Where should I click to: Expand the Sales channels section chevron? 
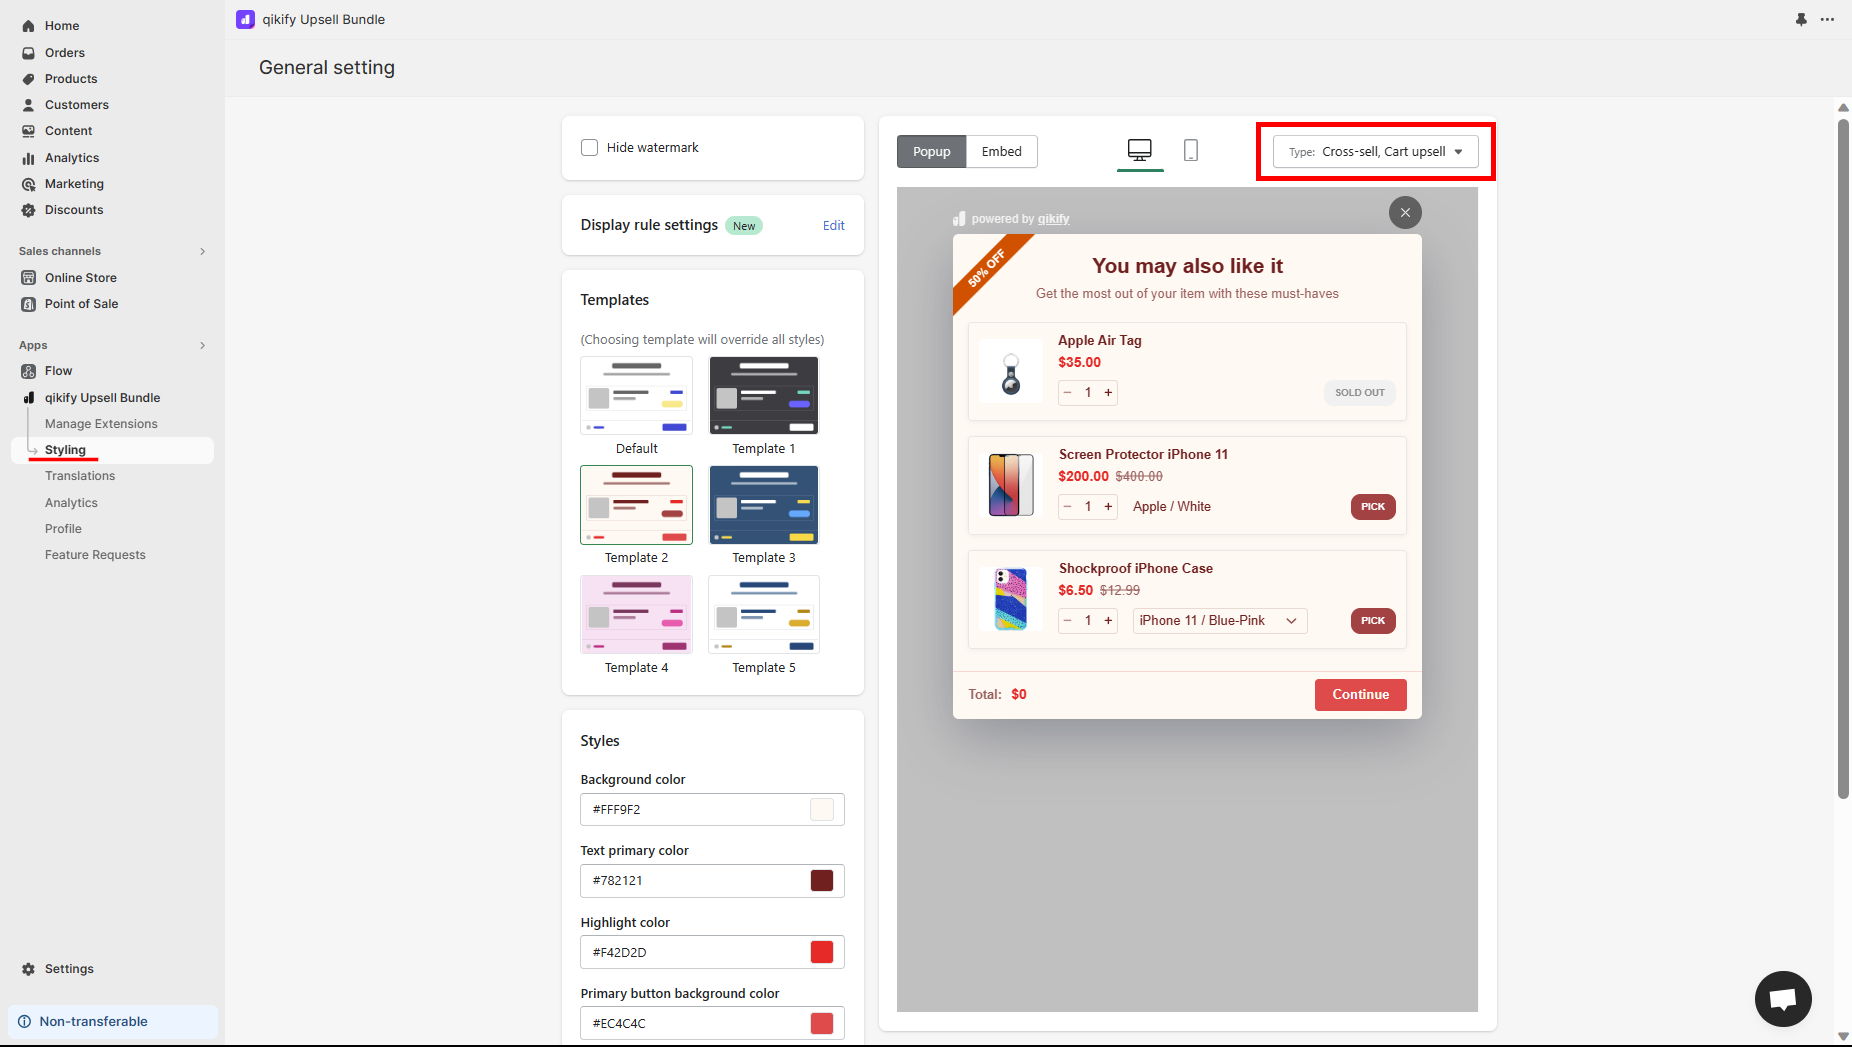[x=202, y=251]
